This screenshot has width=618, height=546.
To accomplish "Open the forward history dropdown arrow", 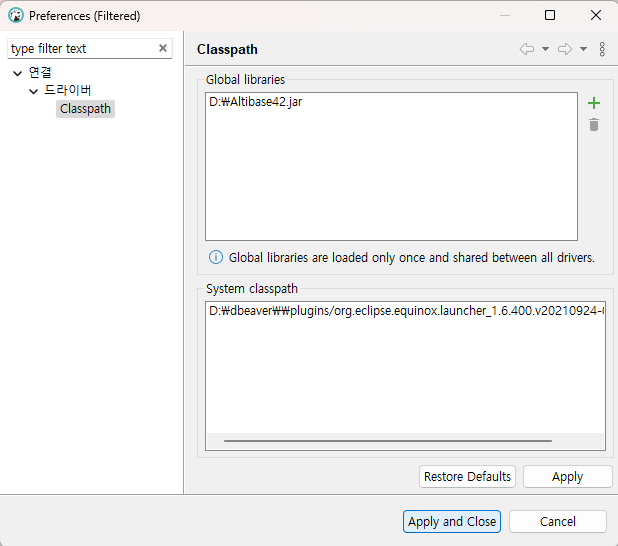I will click(583, 49).
